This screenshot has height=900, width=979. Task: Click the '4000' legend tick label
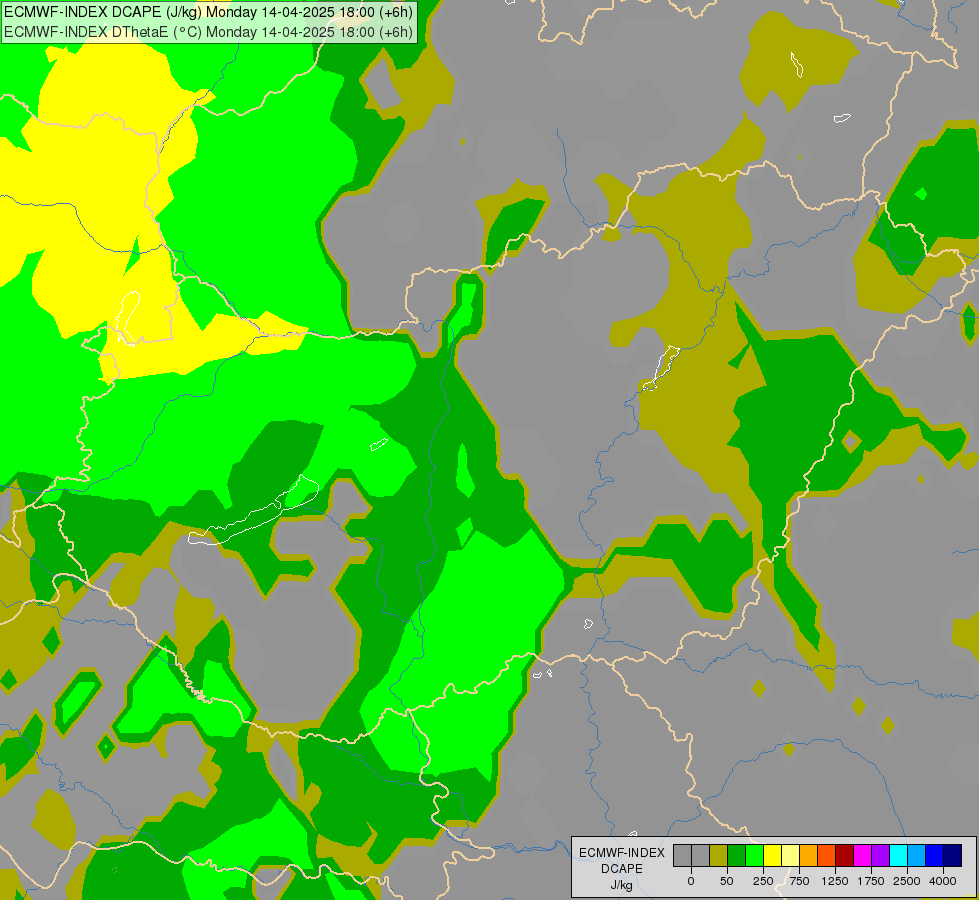point(943,881)
